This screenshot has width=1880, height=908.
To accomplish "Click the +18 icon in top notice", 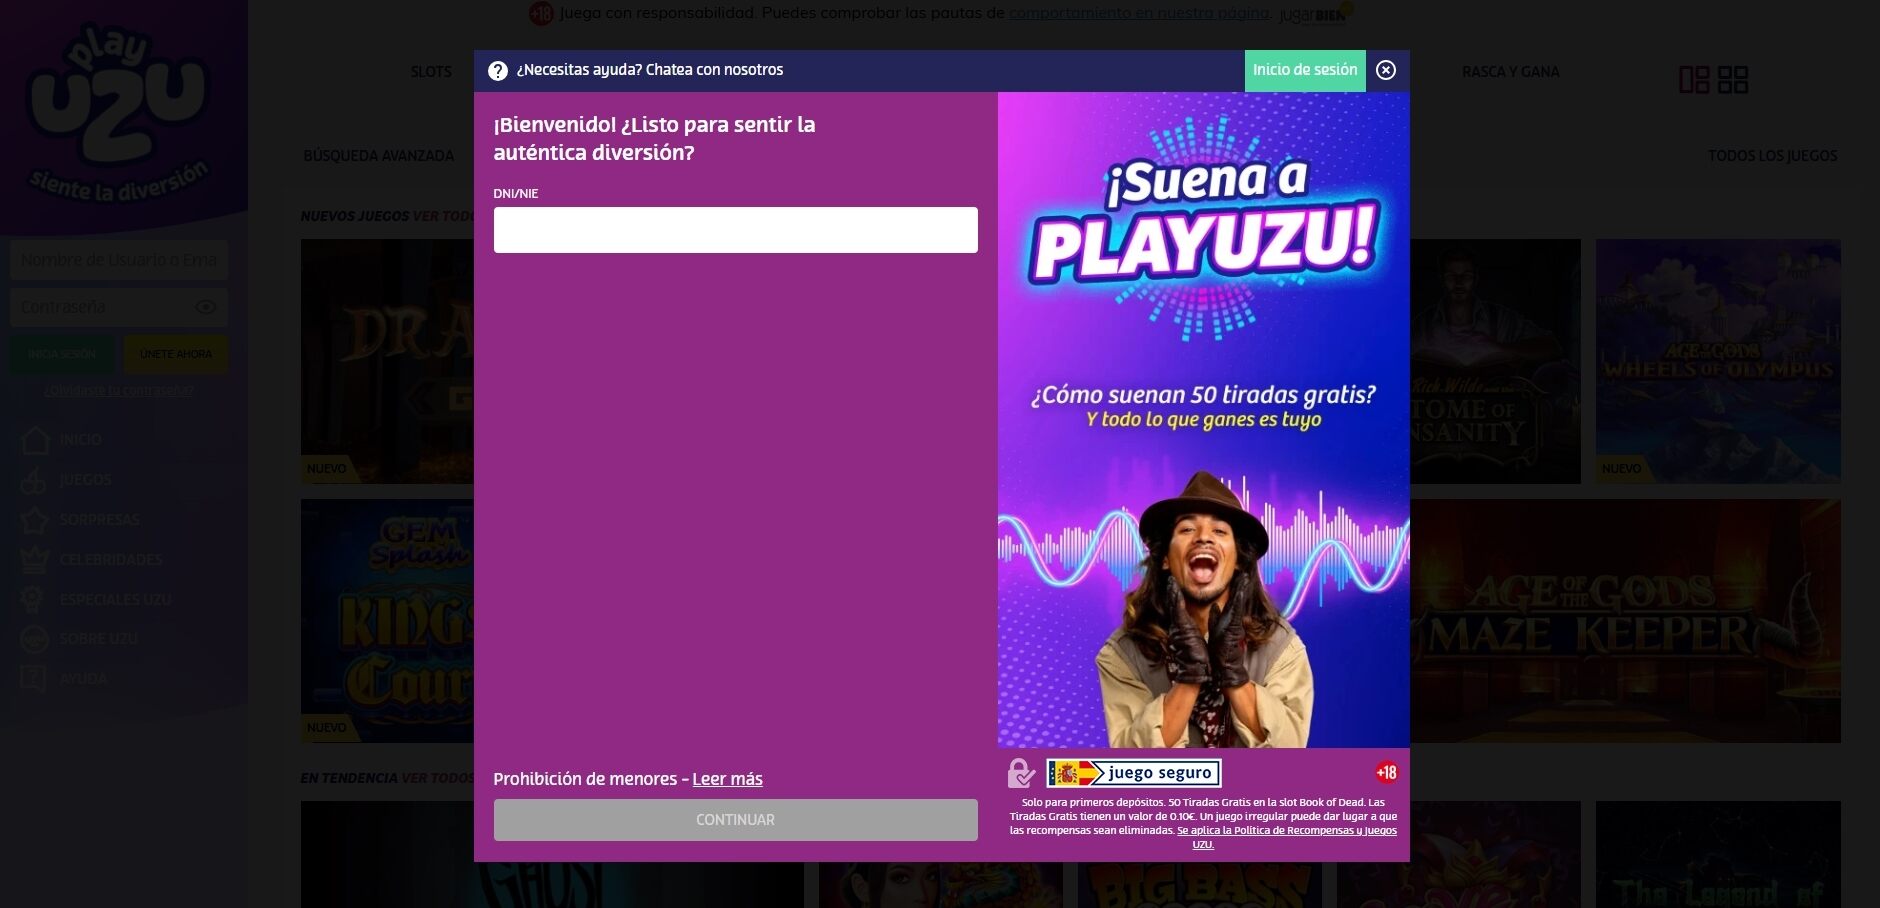I will pos(541,13).
